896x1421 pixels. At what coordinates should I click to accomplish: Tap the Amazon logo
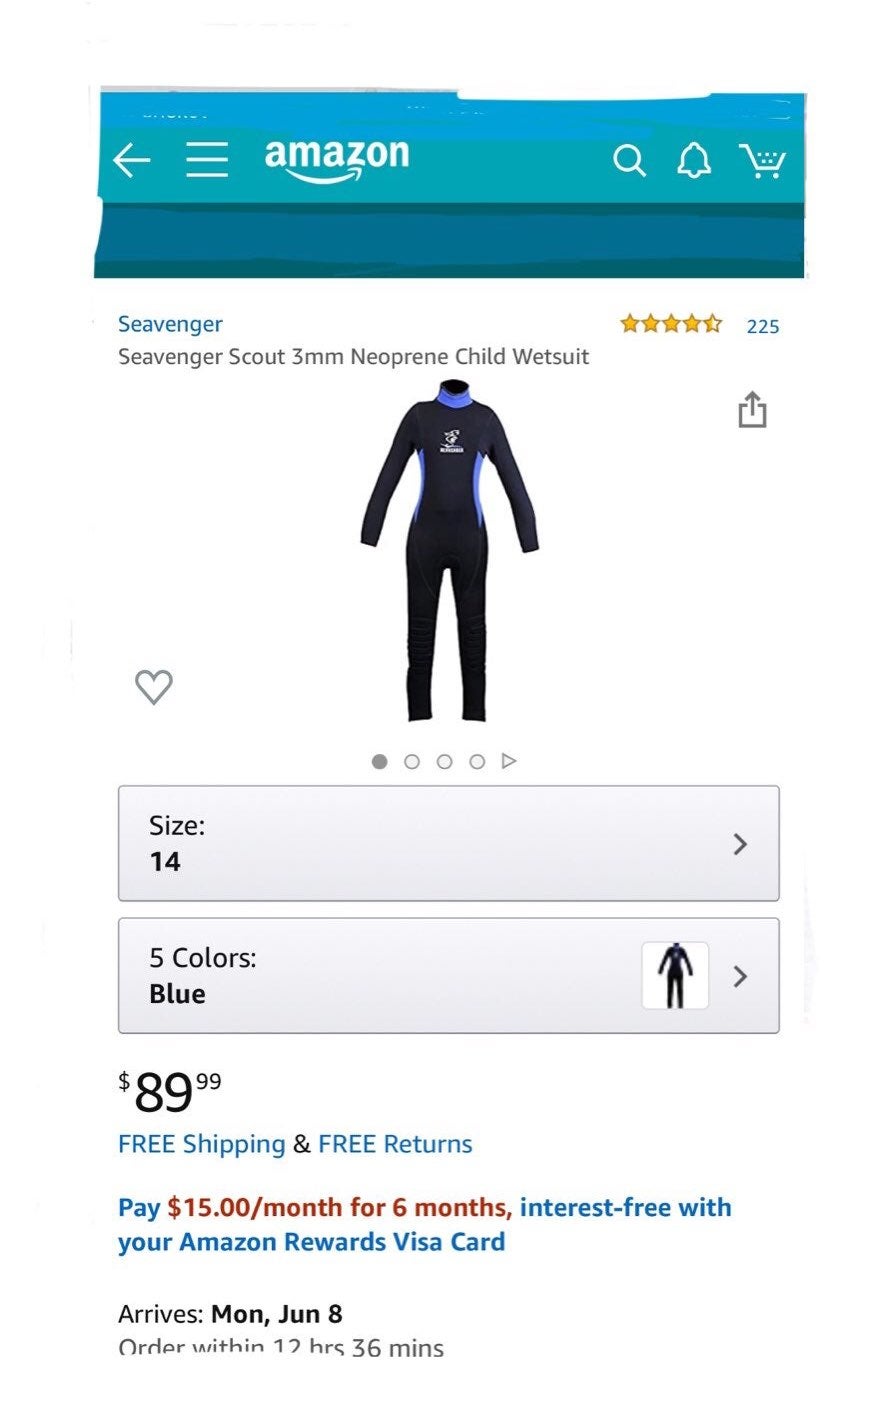pyautogui.click(x=337, y=161)
